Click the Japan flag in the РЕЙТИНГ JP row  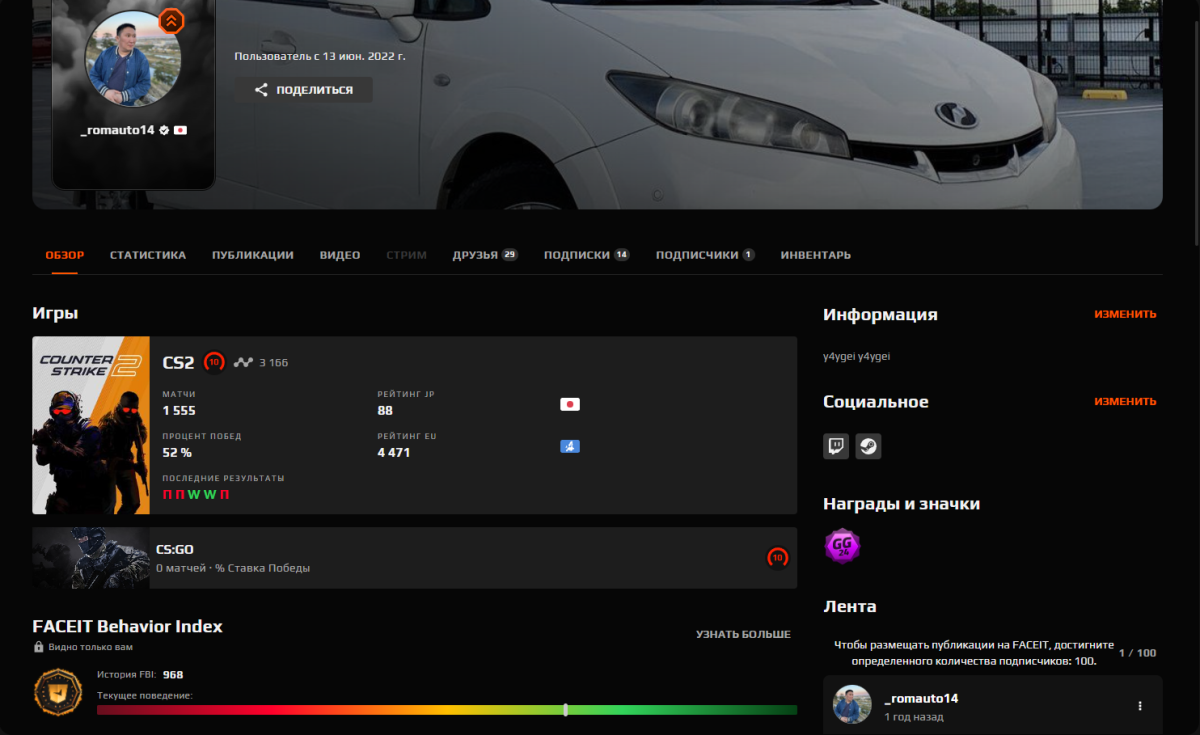(x=570, y=404)
